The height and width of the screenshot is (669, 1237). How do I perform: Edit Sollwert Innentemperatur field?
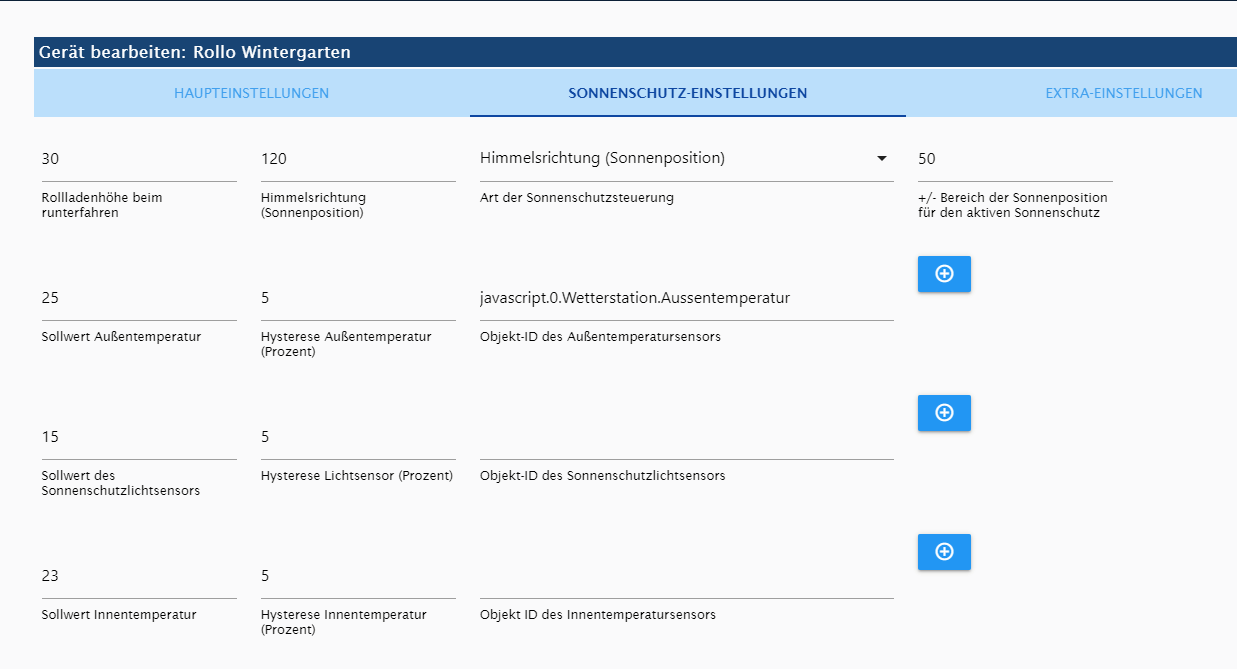(x=139, y=576)
